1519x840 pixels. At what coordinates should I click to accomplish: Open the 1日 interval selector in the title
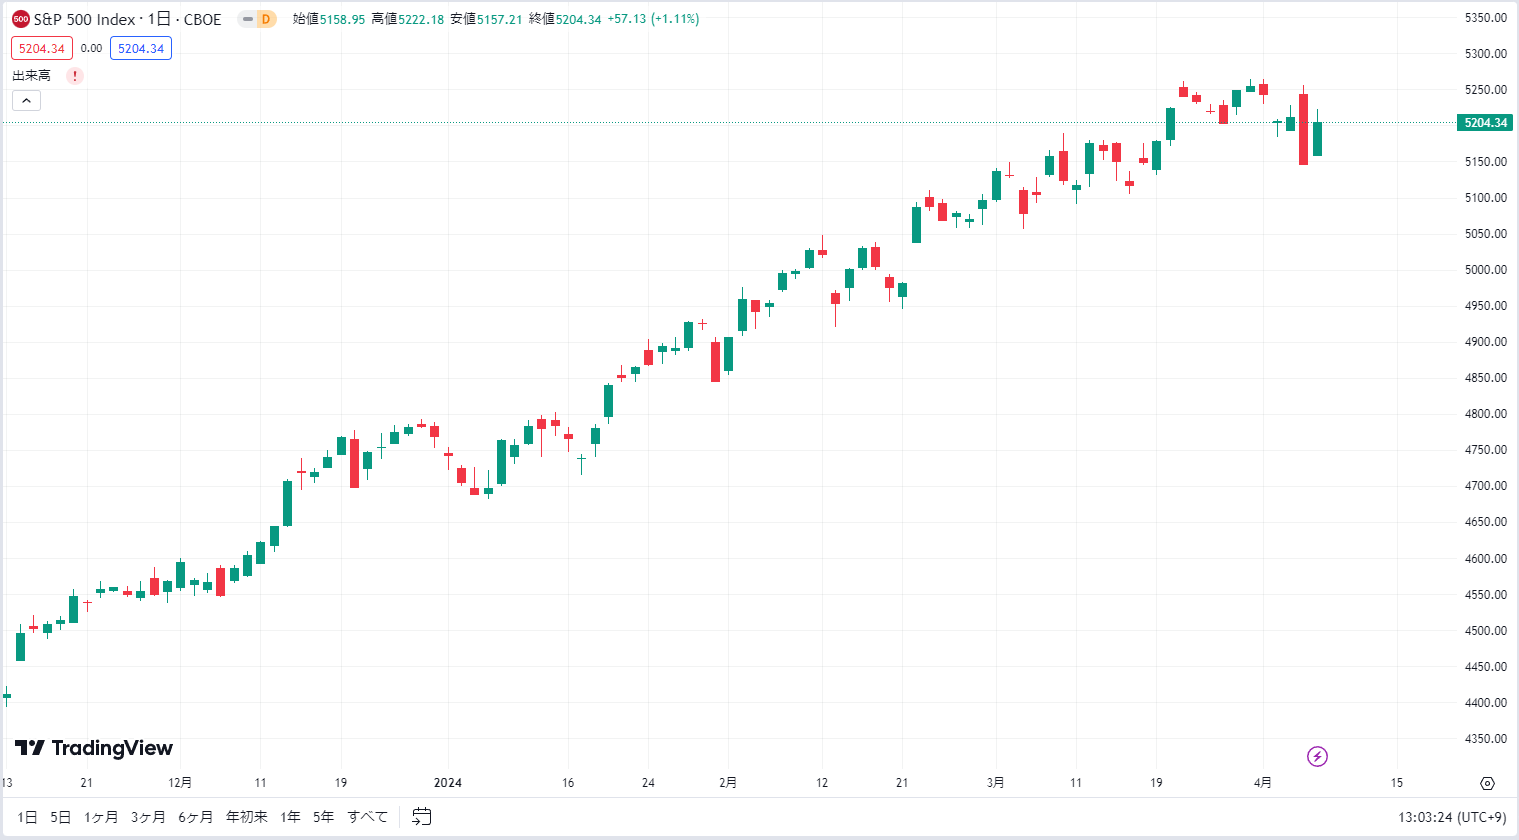click(x=159, y=19)
